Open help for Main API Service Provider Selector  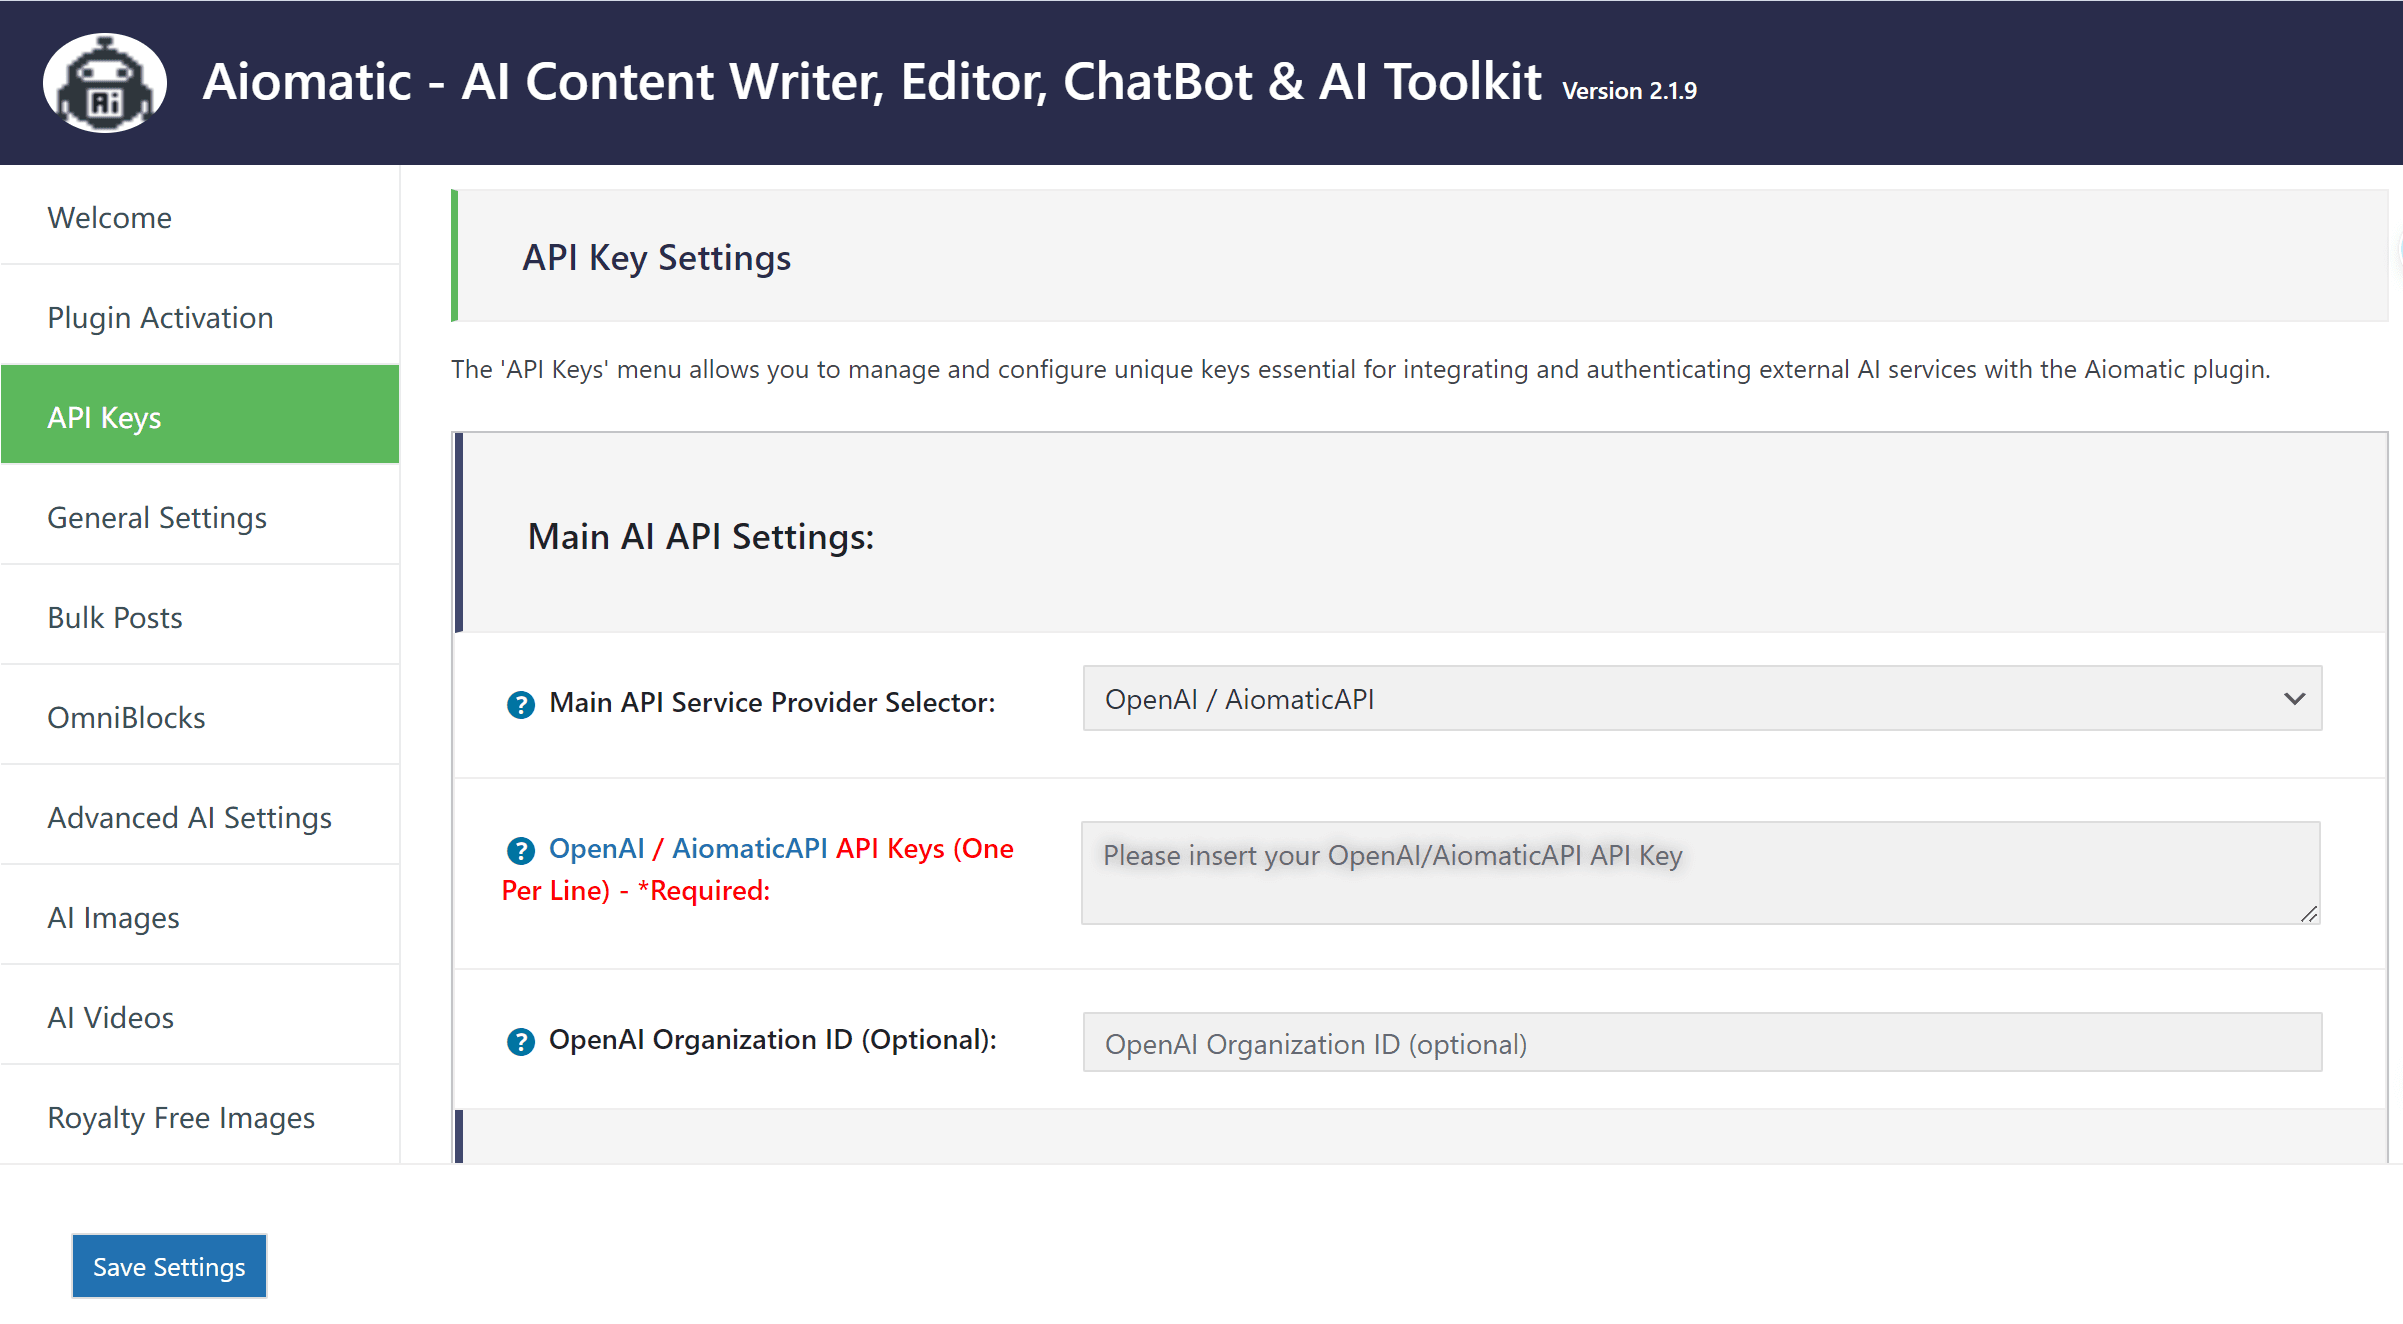click(x=520, y=705)
